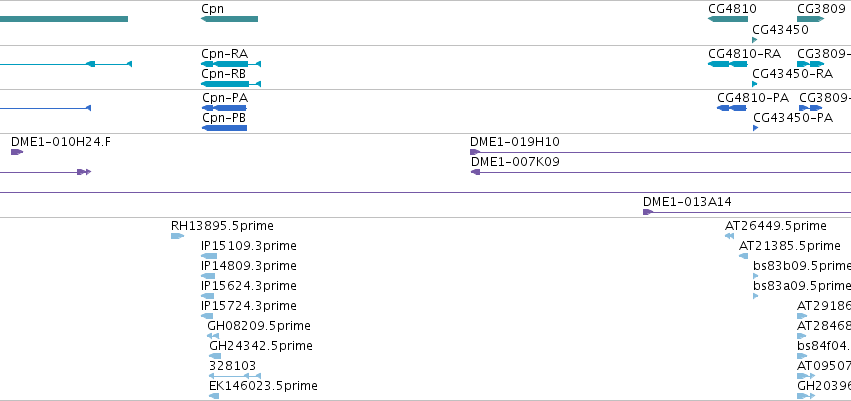The width and height of the screenshot is (851, 401).
Task: Select the DME1-013A14 start arrow
Action: point(647,212)
